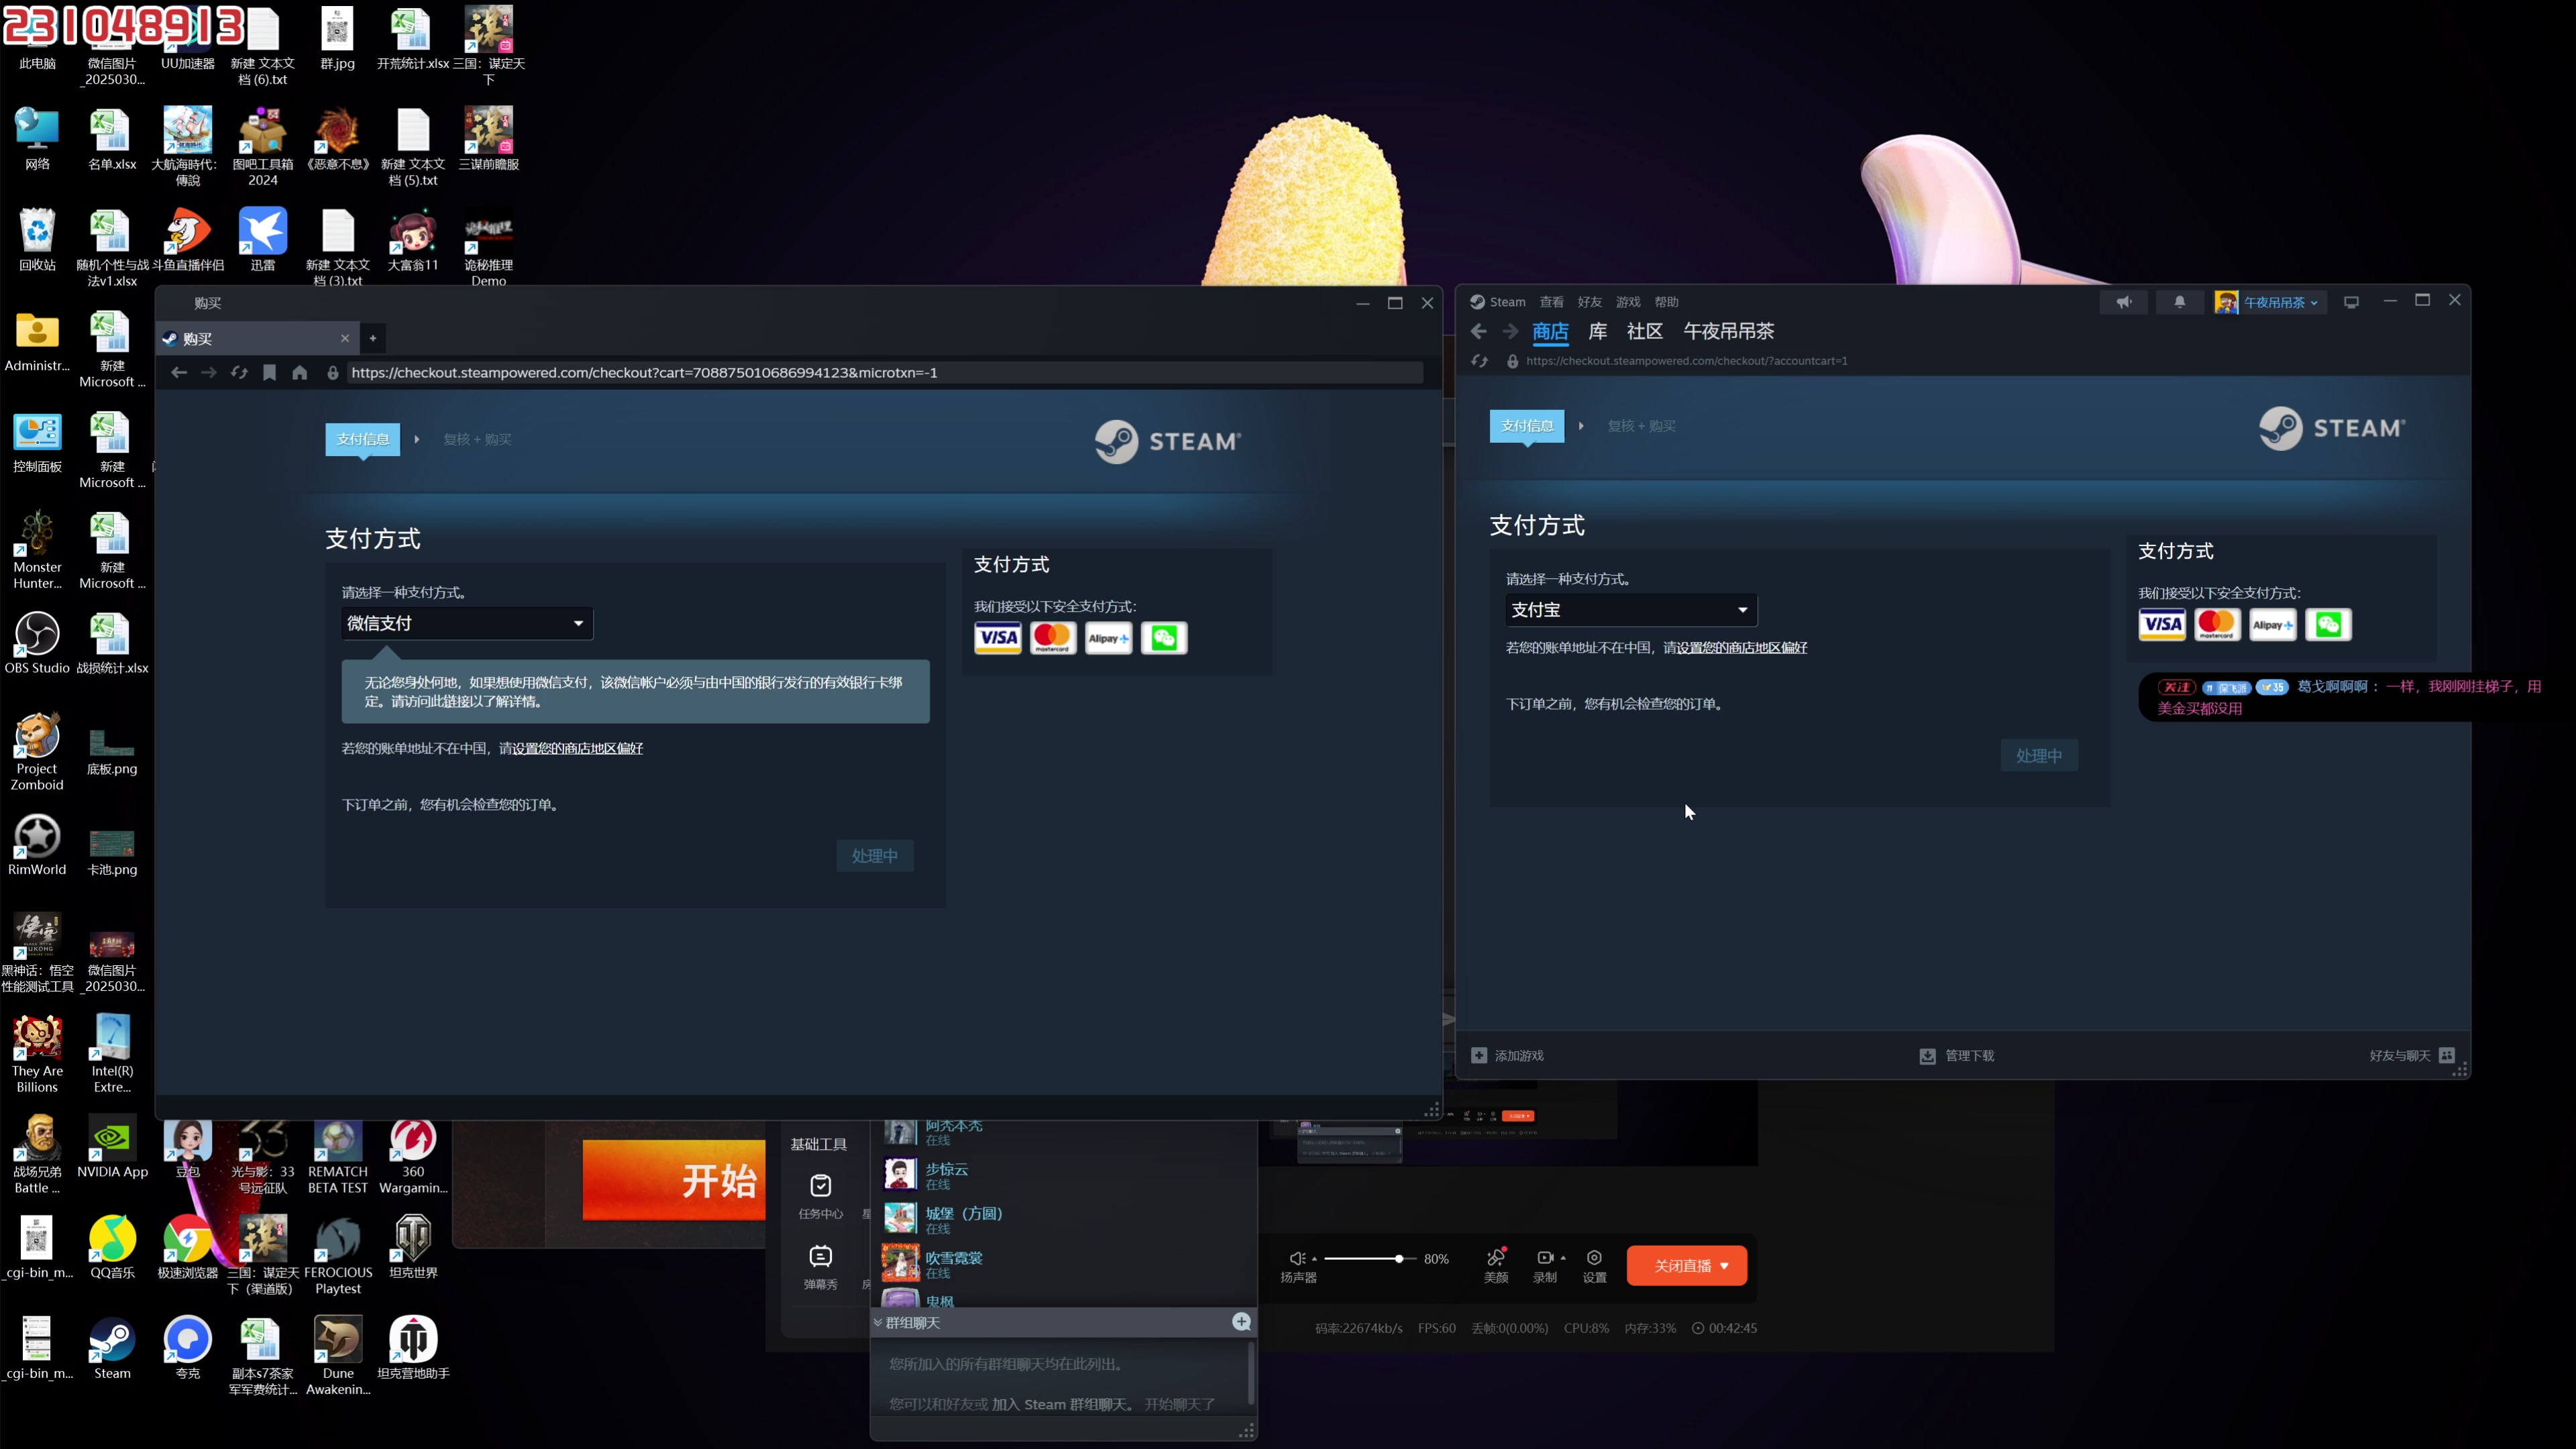Open OBS Studio desktop icon
Screen dimensions: 2576x1449
37,643
